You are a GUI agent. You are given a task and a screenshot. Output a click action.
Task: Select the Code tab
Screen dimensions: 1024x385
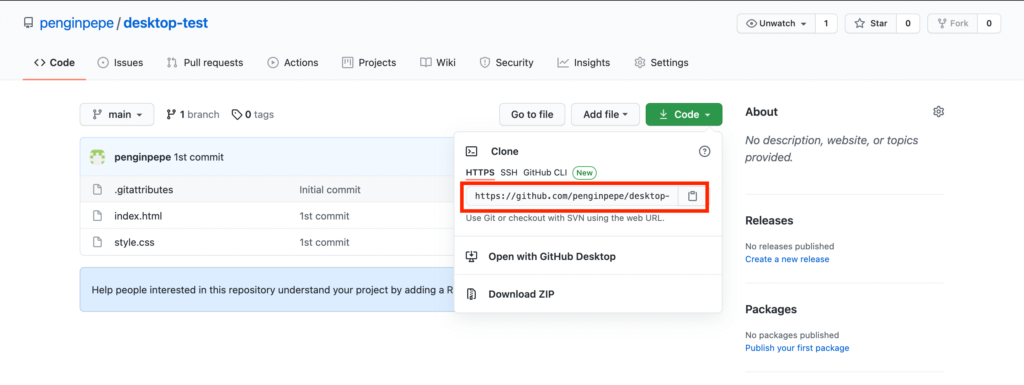(54, 63)
